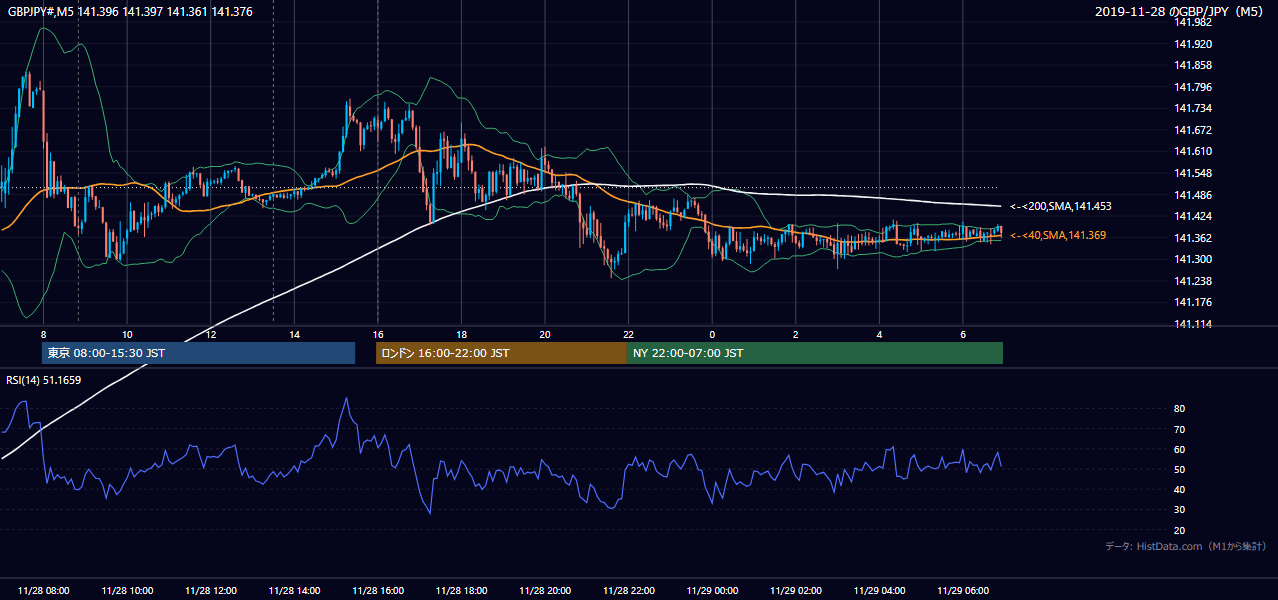This screenshot has height=600, width=1278.
Task: Click price axis value 141.176
Action: pos(1193,302)
